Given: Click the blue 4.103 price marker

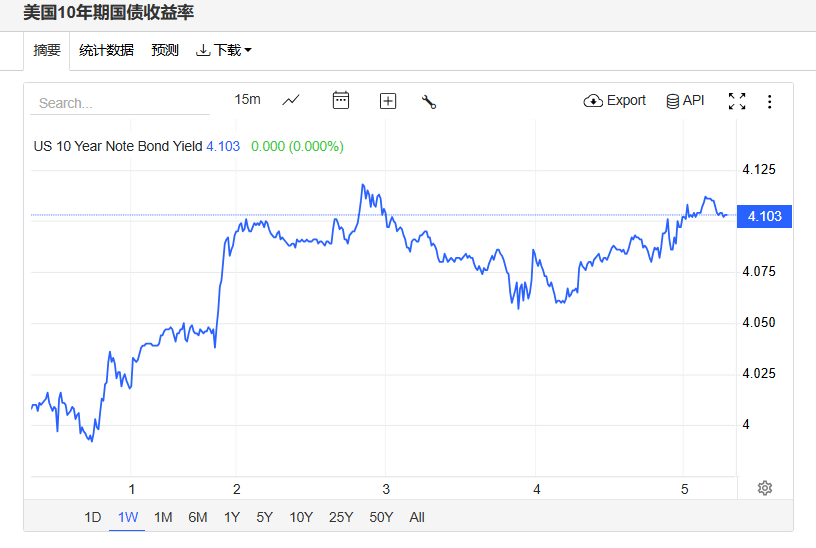Looking at the screenshot, I should click(764, 216).
